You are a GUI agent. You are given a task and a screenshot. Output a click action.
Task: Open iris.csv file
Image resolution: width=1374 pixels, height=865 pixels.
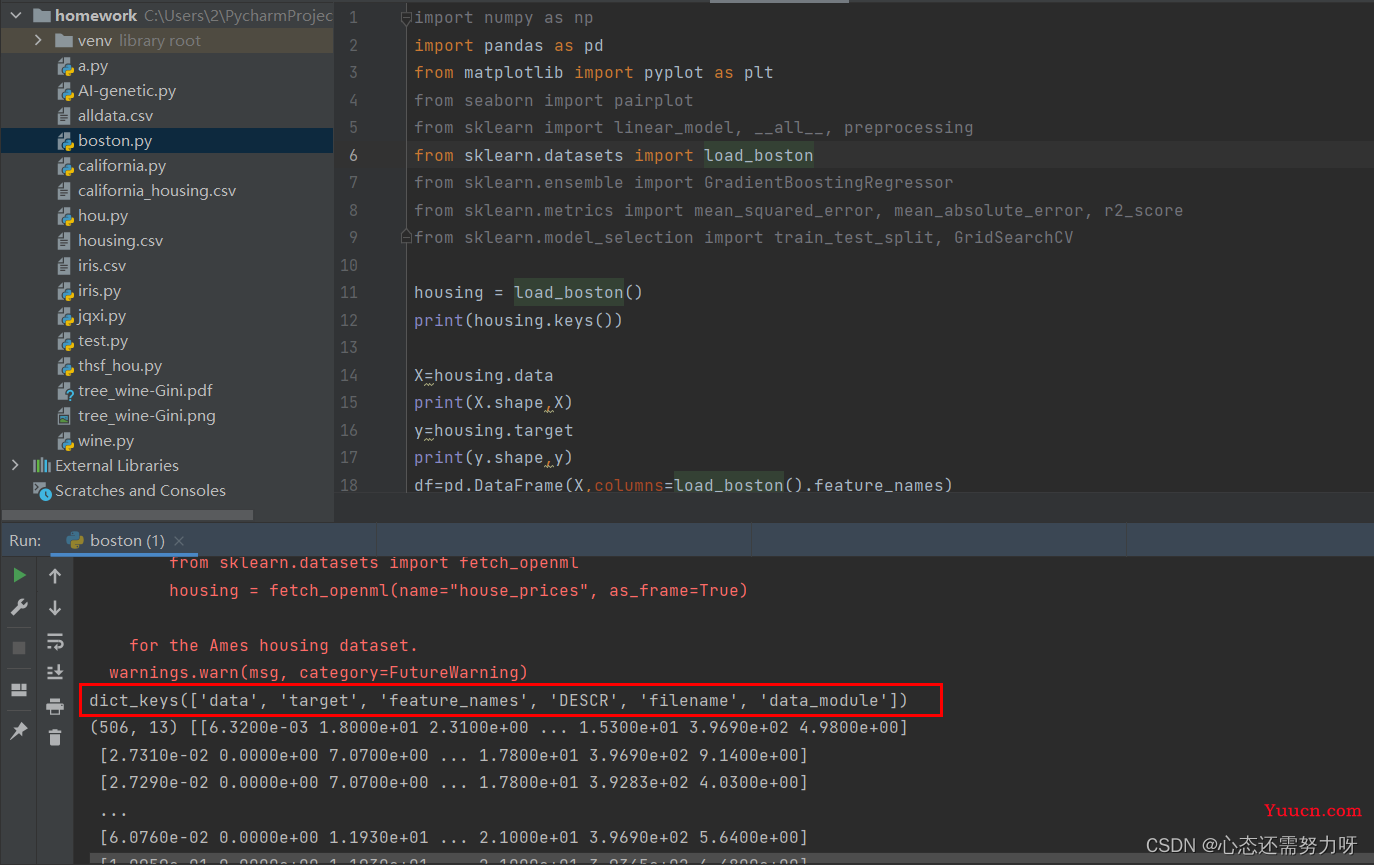click(102, 266)
